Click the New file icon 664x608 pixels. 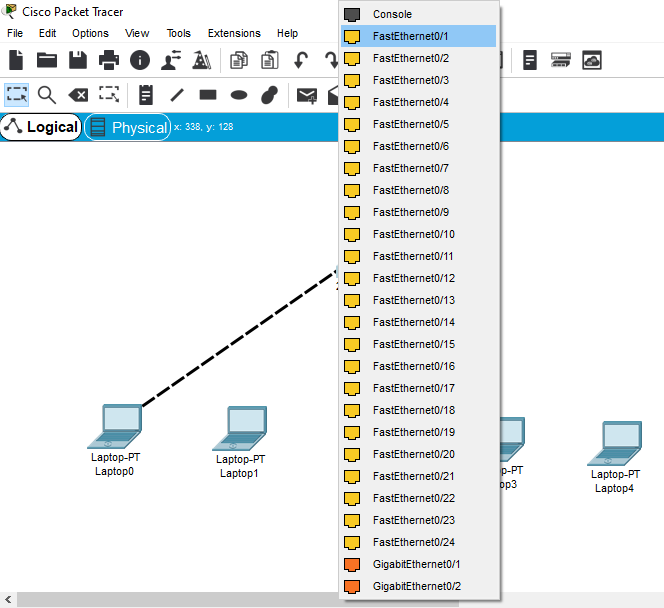(x=16, y=60)
